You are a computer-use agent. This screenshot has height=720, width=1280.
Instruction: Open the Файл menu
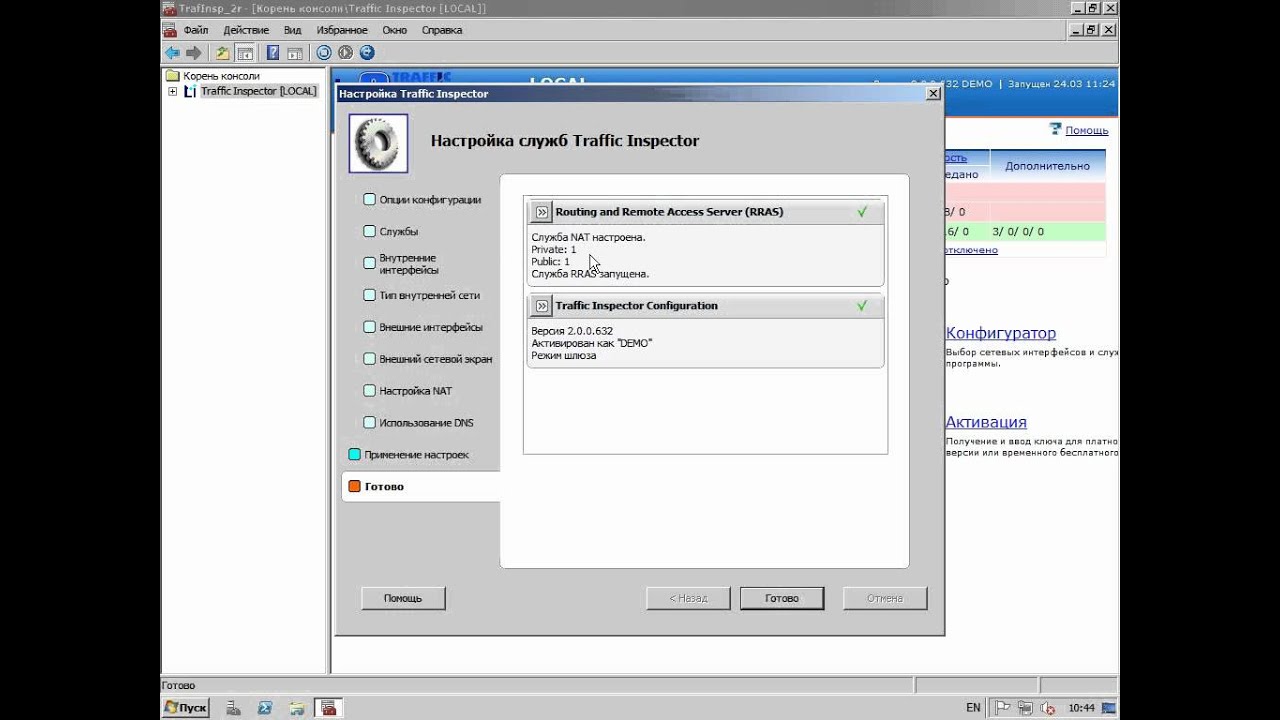[x=196, y=30]
